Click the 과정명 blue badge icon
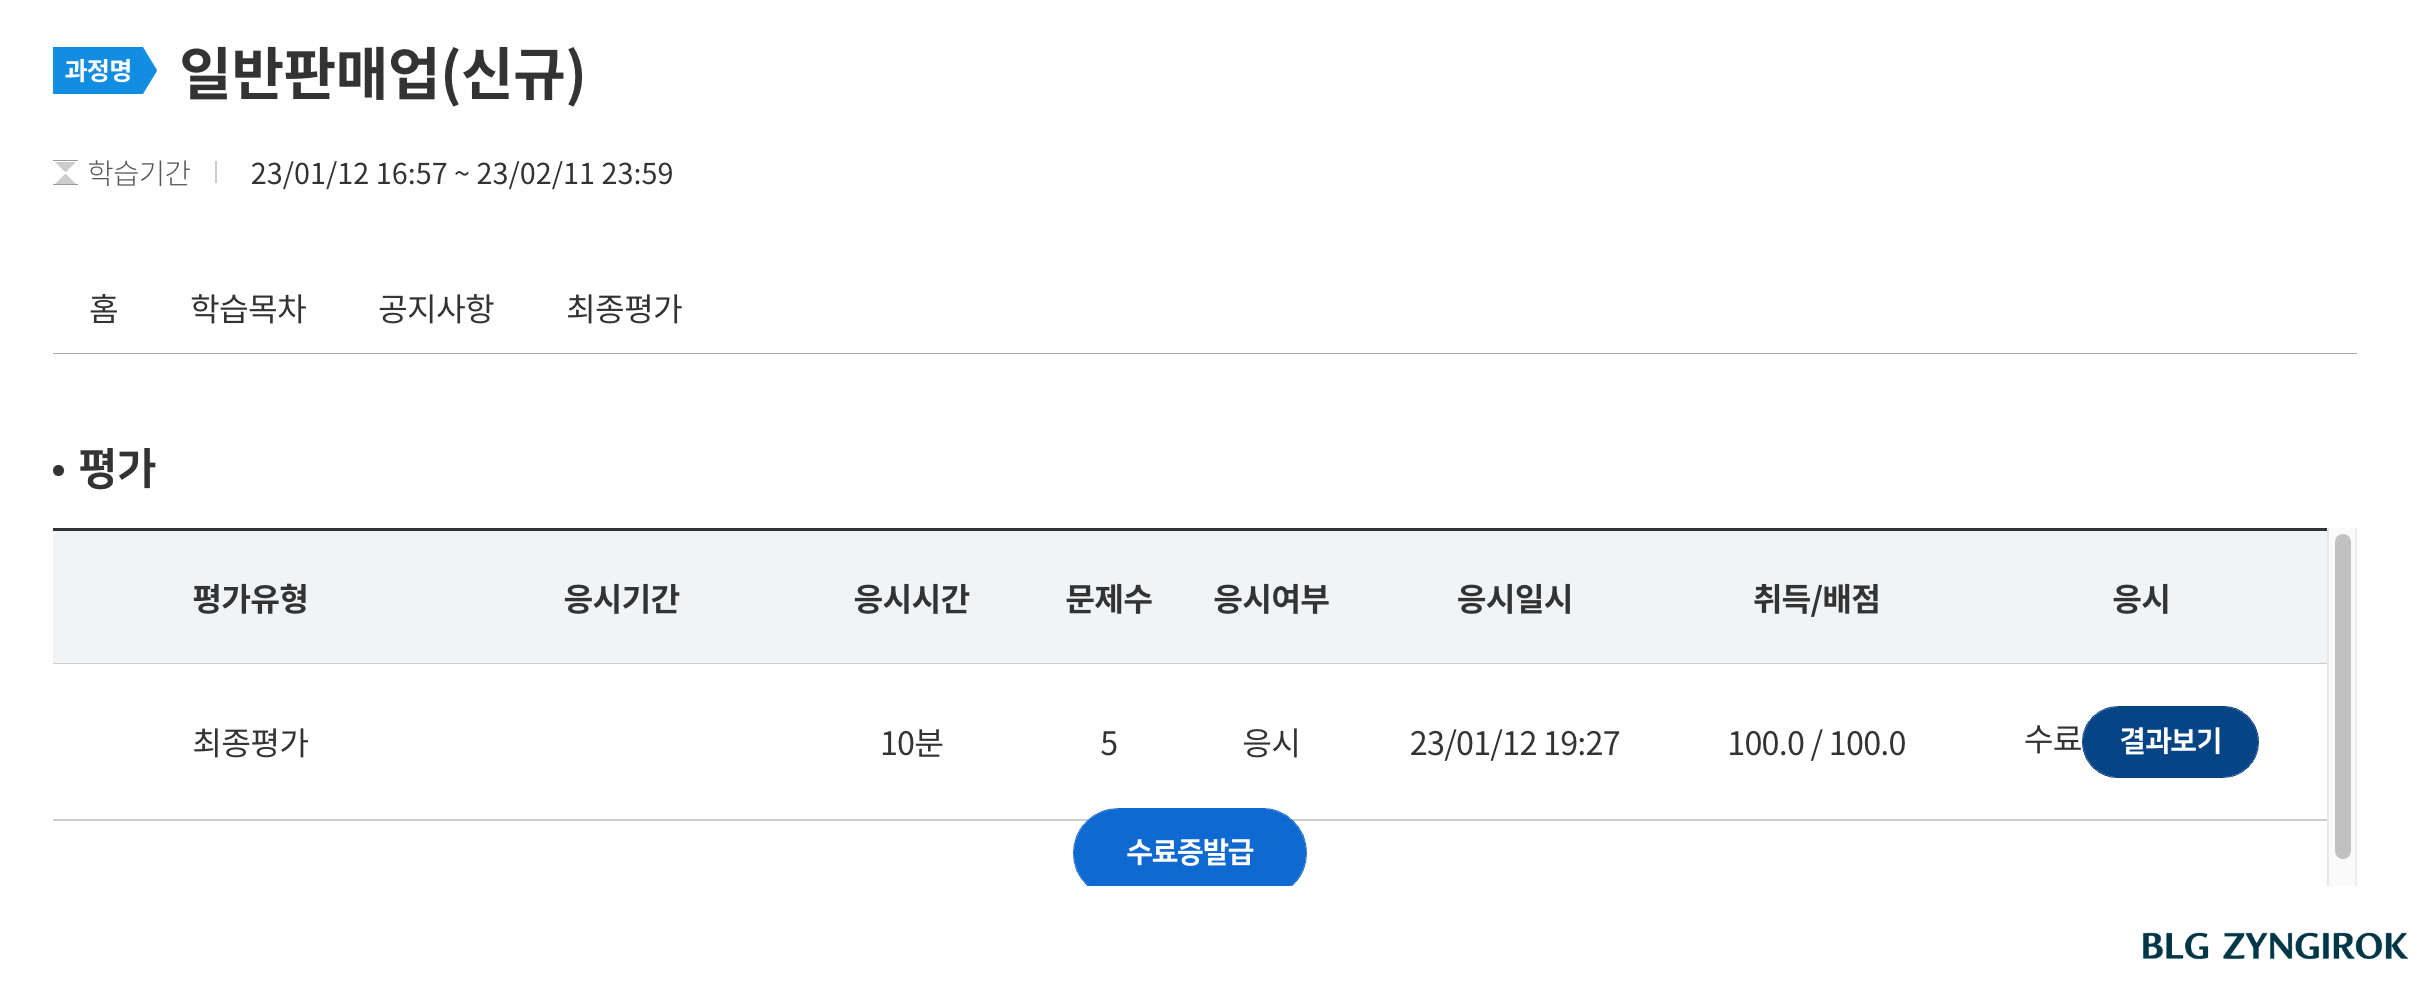2434x988 pixels. click(x=101, y=72)
